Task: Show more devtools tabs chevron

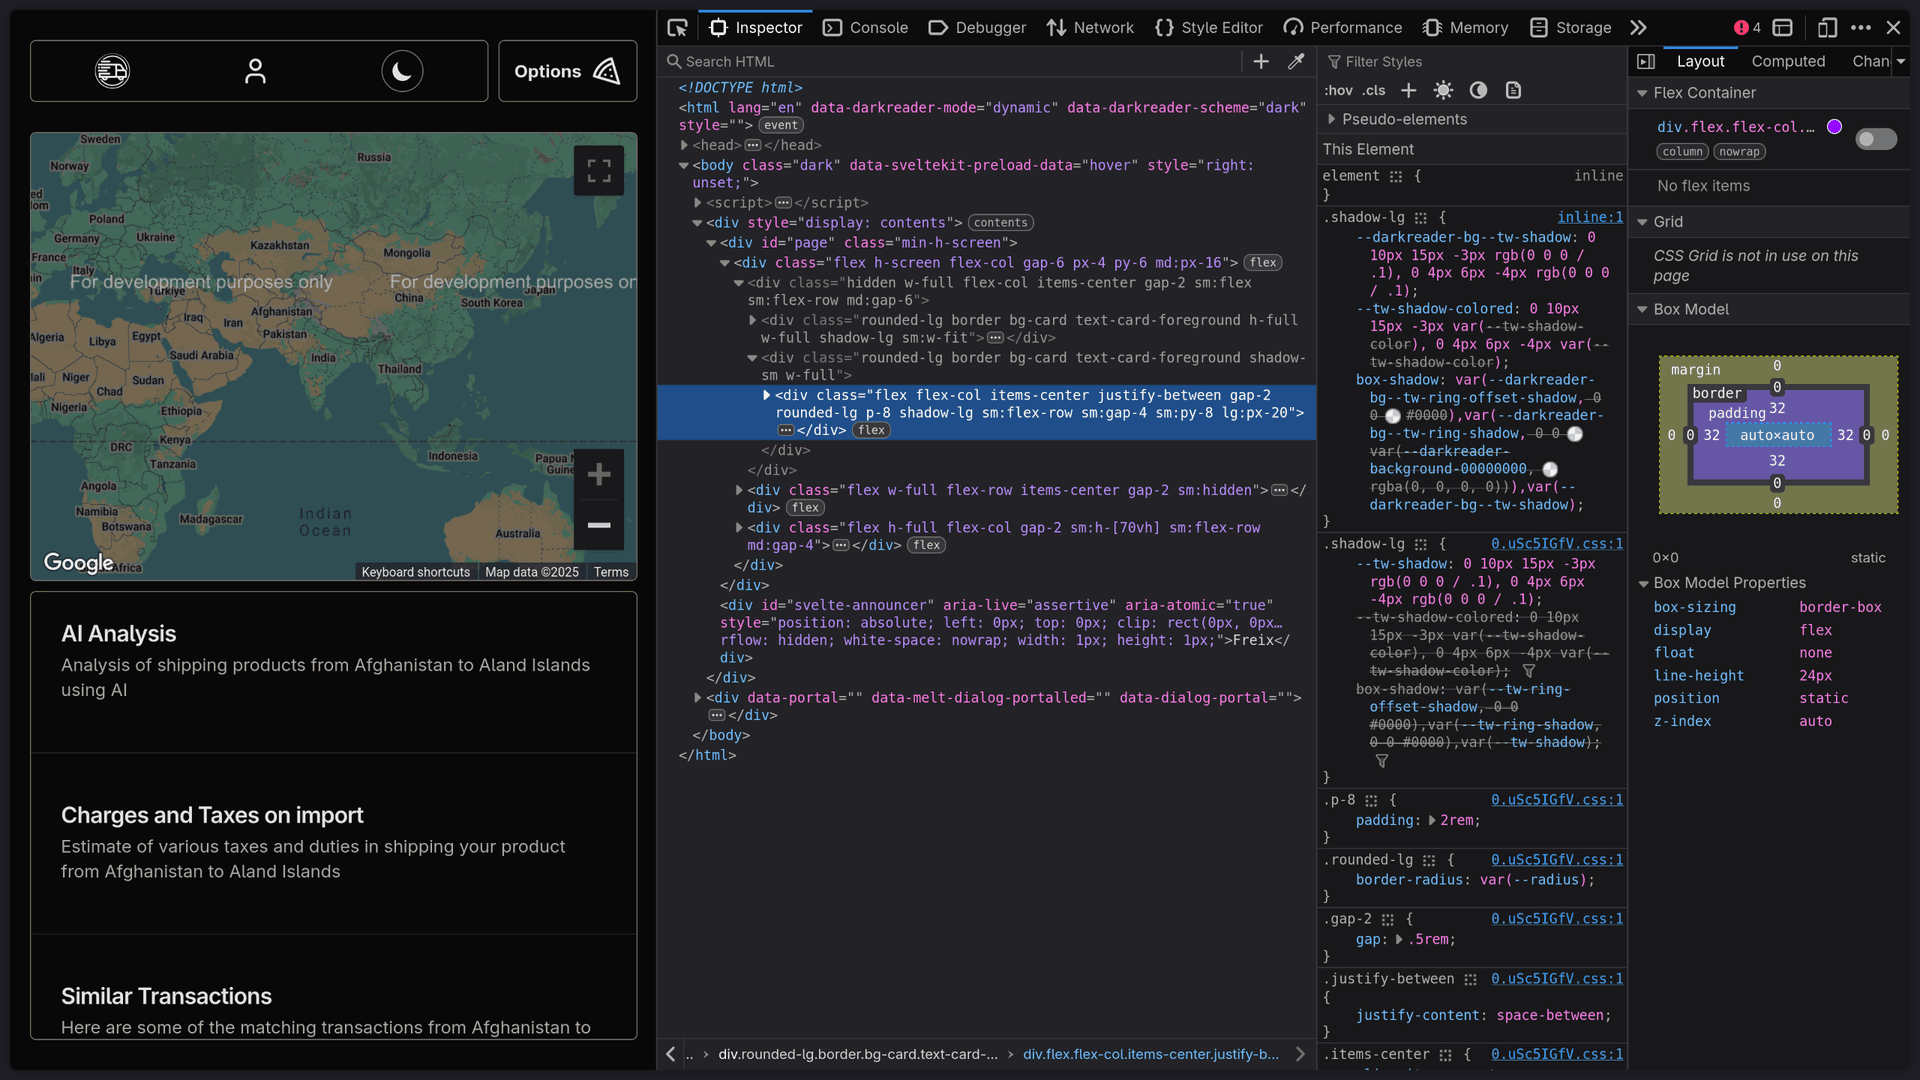Action: click(1638, 28)
